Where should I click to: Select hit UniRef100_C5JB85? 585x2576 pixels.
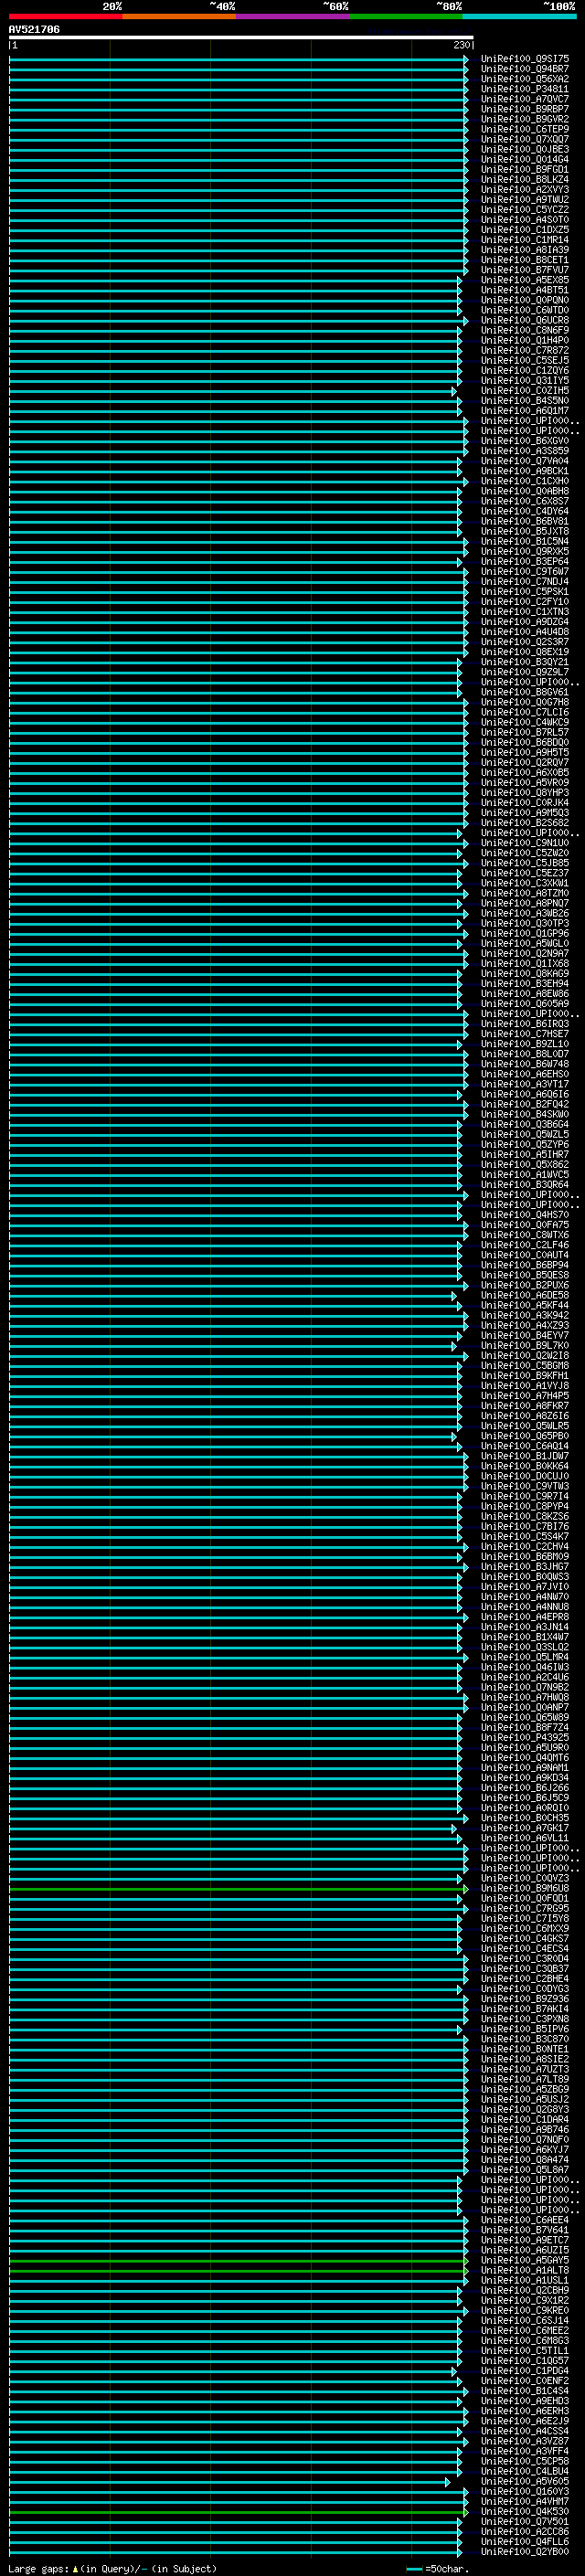[x=525, y=863]
